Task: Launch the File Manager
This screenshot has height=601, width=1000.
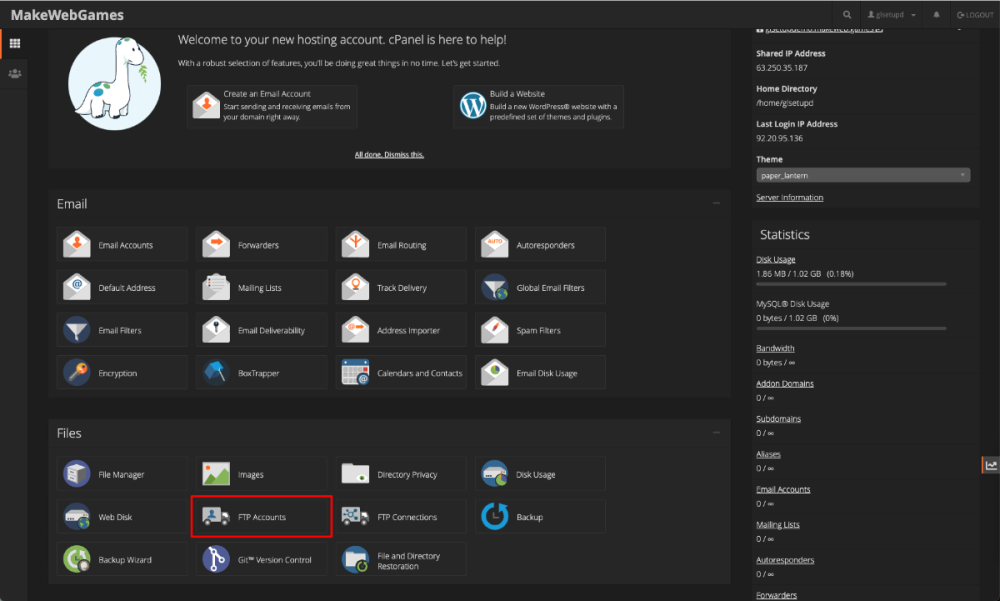Action: pos(121,473)
